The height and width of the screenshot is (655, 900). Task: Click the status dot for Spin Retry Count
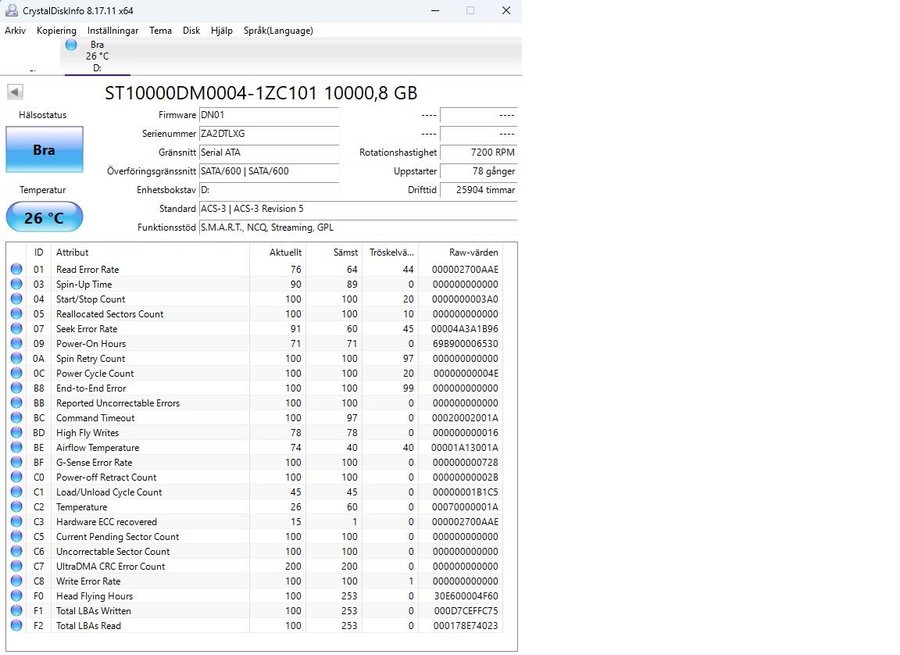(16, 359)
